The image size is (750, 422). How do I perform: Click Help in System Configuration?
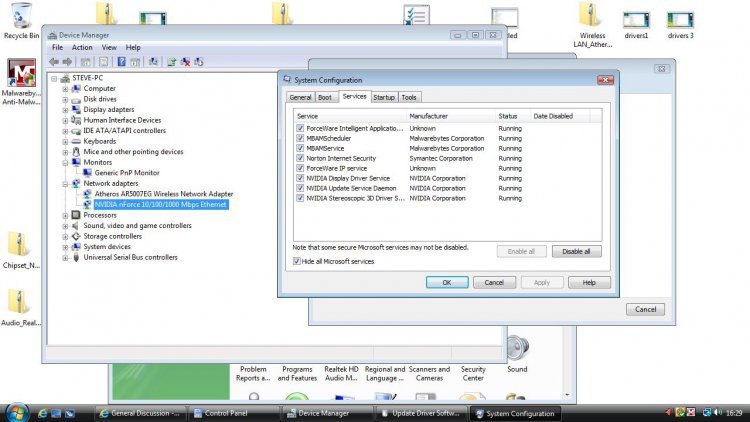tap(589, 282)
